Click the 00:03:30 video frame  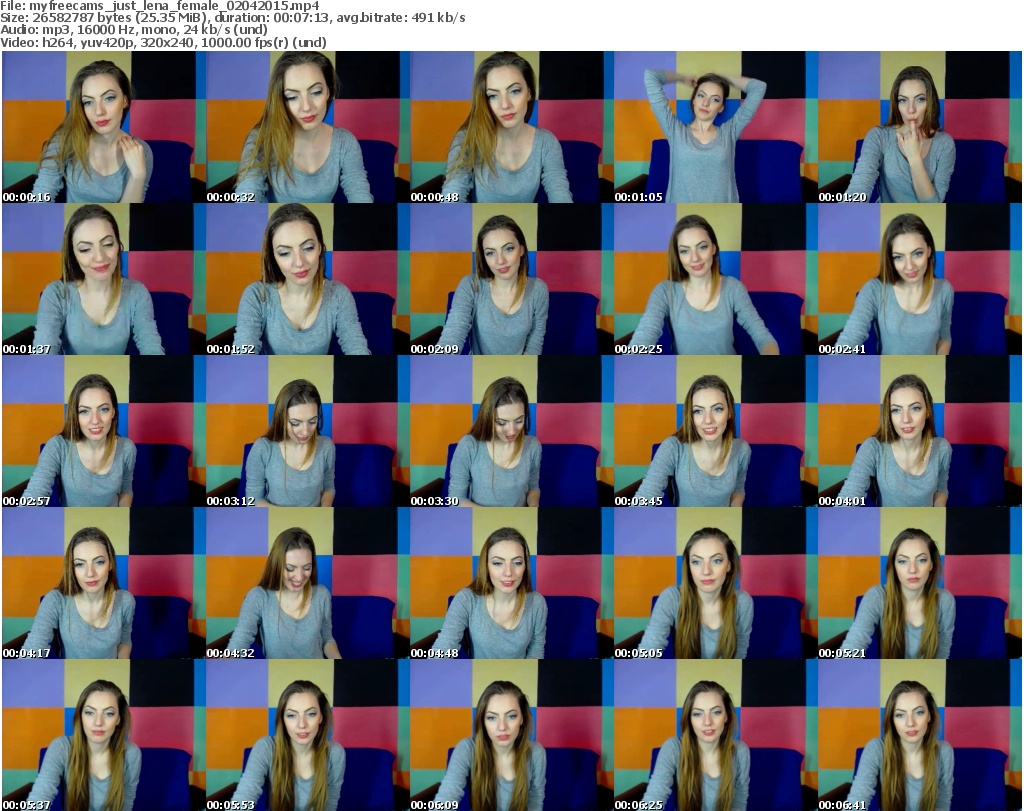pos(511,432)
